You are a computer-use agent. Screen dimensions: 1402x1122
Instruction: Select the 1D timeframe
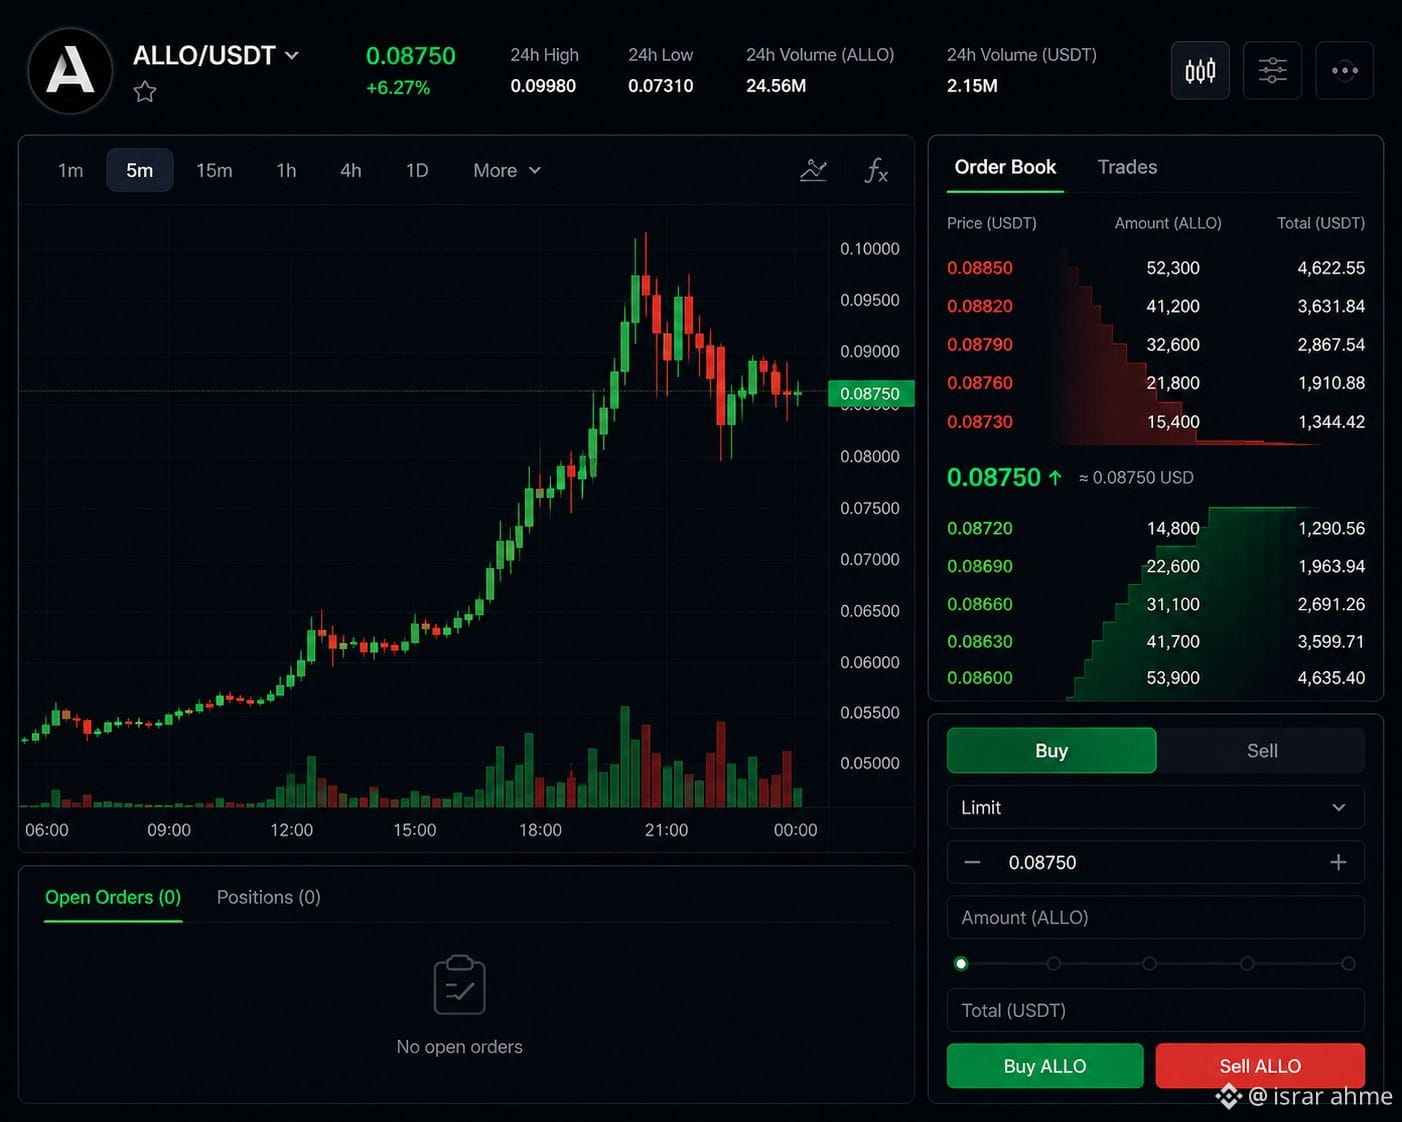pos(417,170)
